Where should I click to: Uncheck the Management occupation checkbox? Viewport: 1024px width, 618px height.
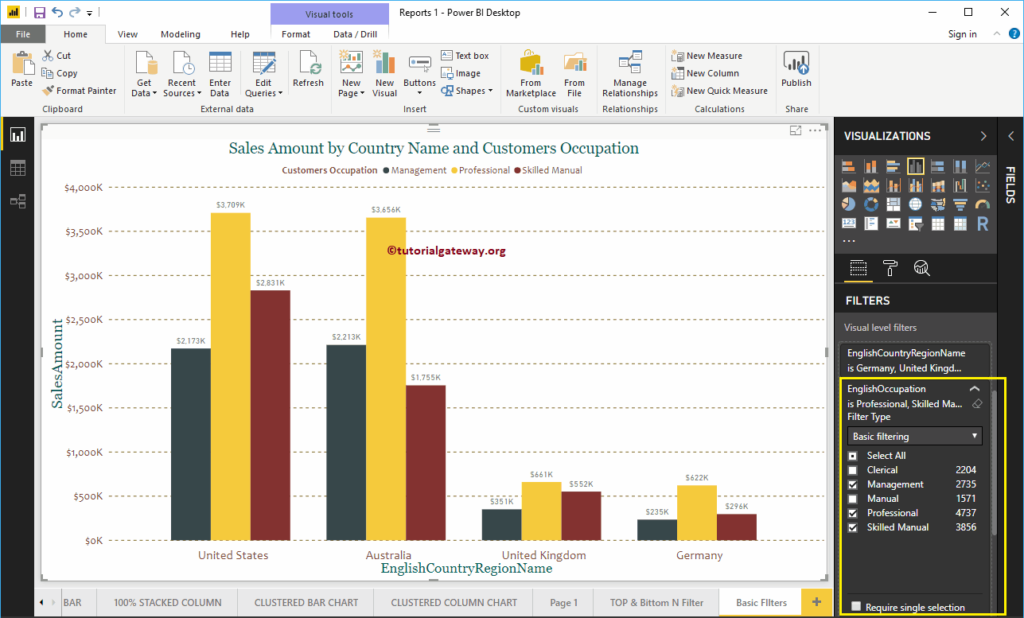click(x=852, y=485)
